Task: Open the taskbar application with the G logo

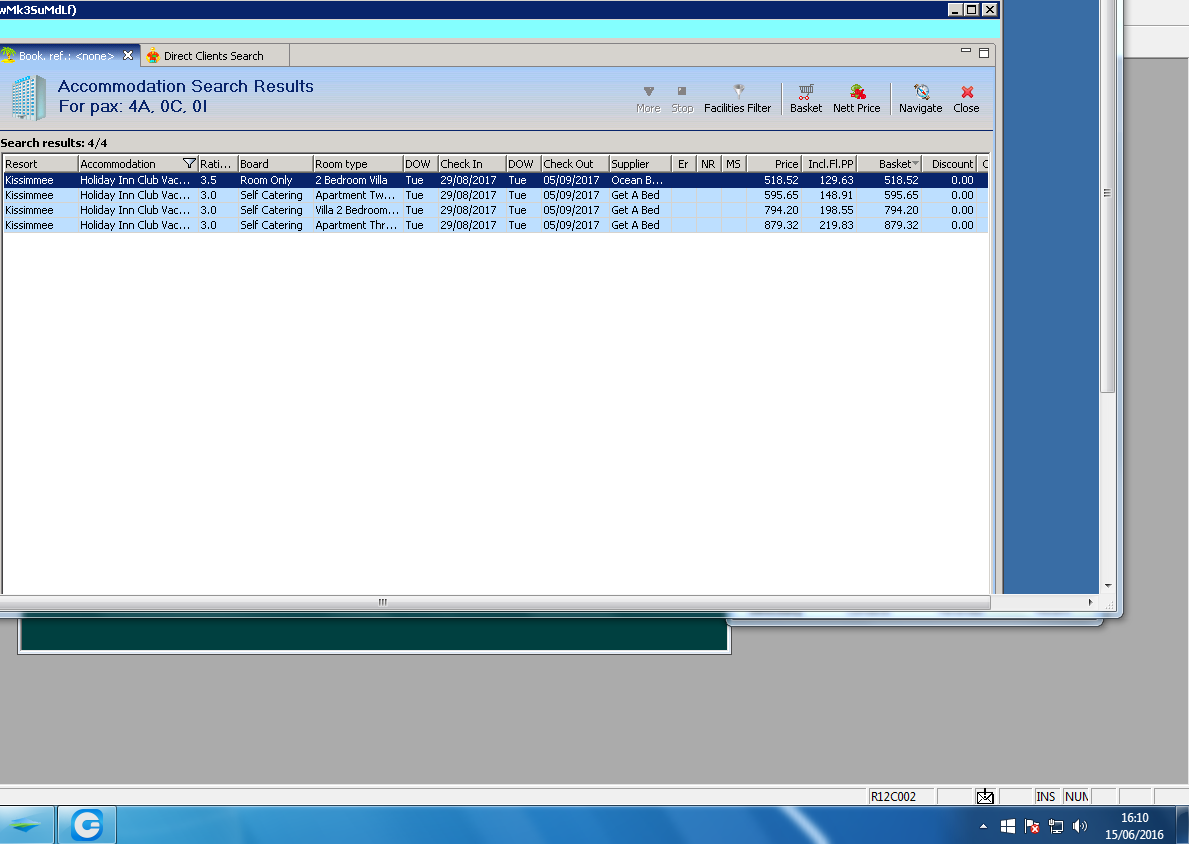Action: click(x=87, y=825)
